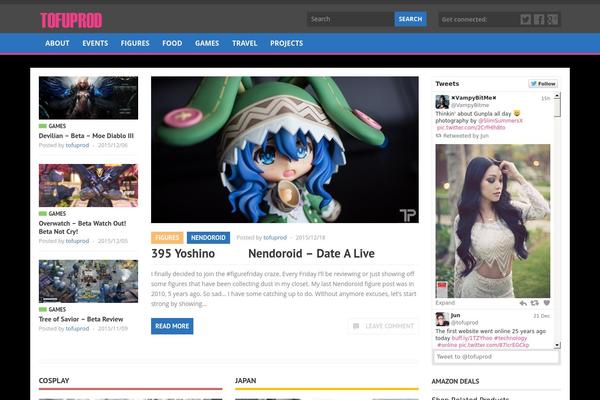Open the Projects menu

point(286,43)
